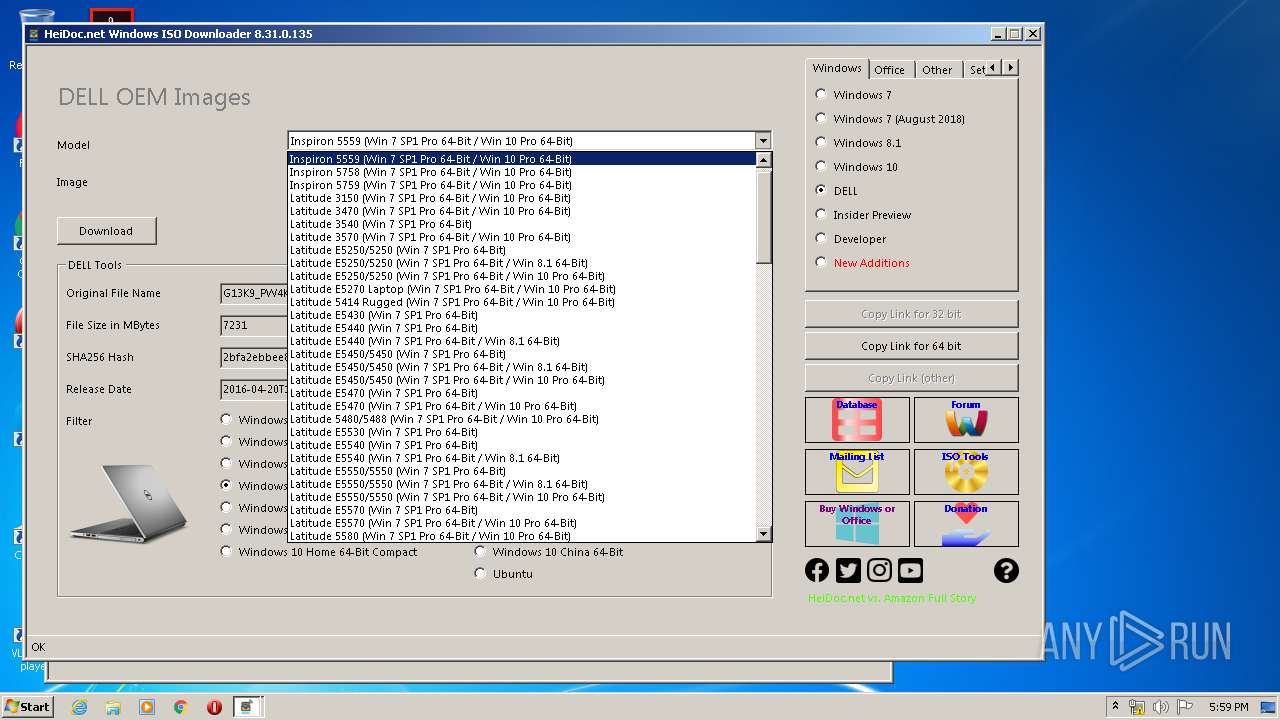
Task: Click the Start button
Action: point(28,707)
